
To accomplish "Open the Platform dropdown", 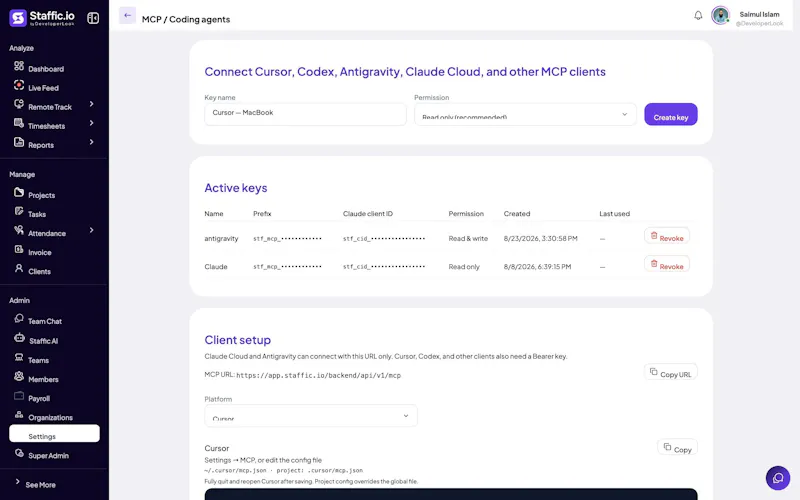I will [311, 416].
